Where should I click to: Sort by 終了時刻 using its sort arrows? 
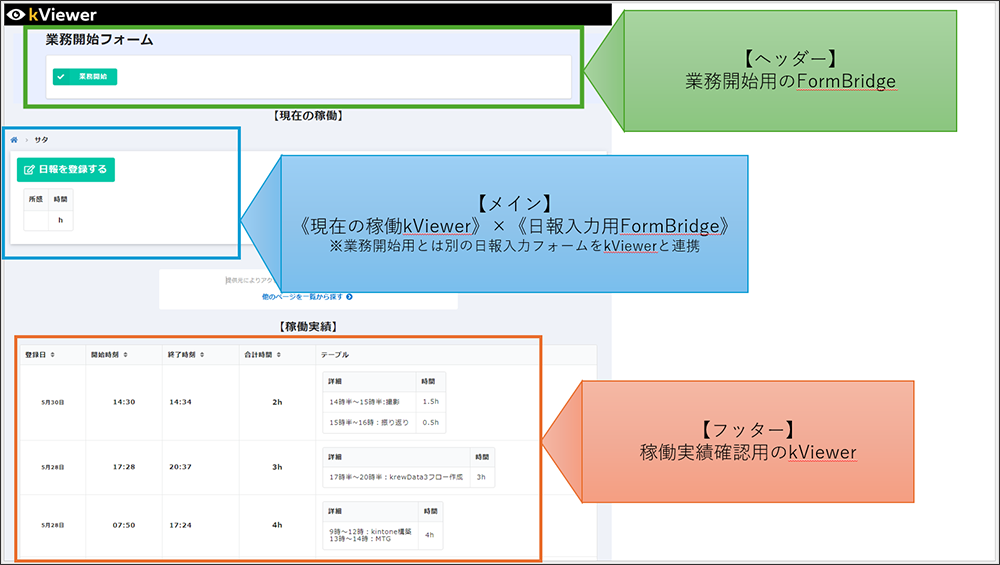click(202, 355)
